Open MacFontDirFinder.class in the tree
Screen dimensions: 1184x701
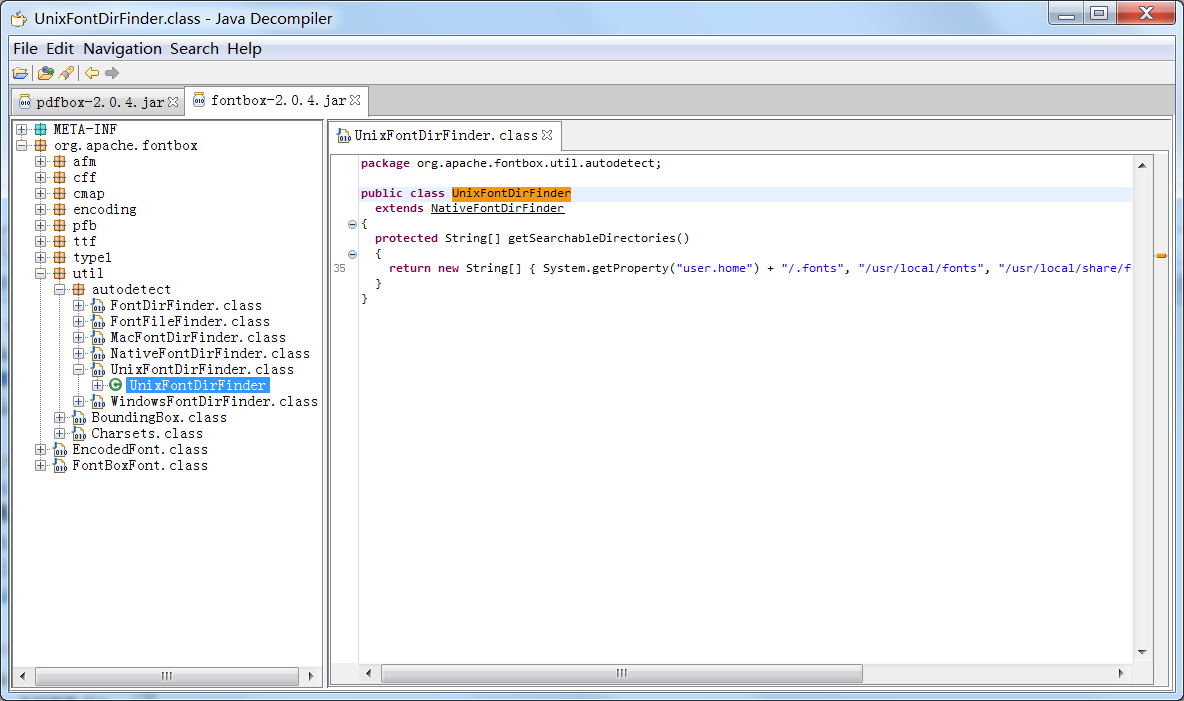point(197,337)
